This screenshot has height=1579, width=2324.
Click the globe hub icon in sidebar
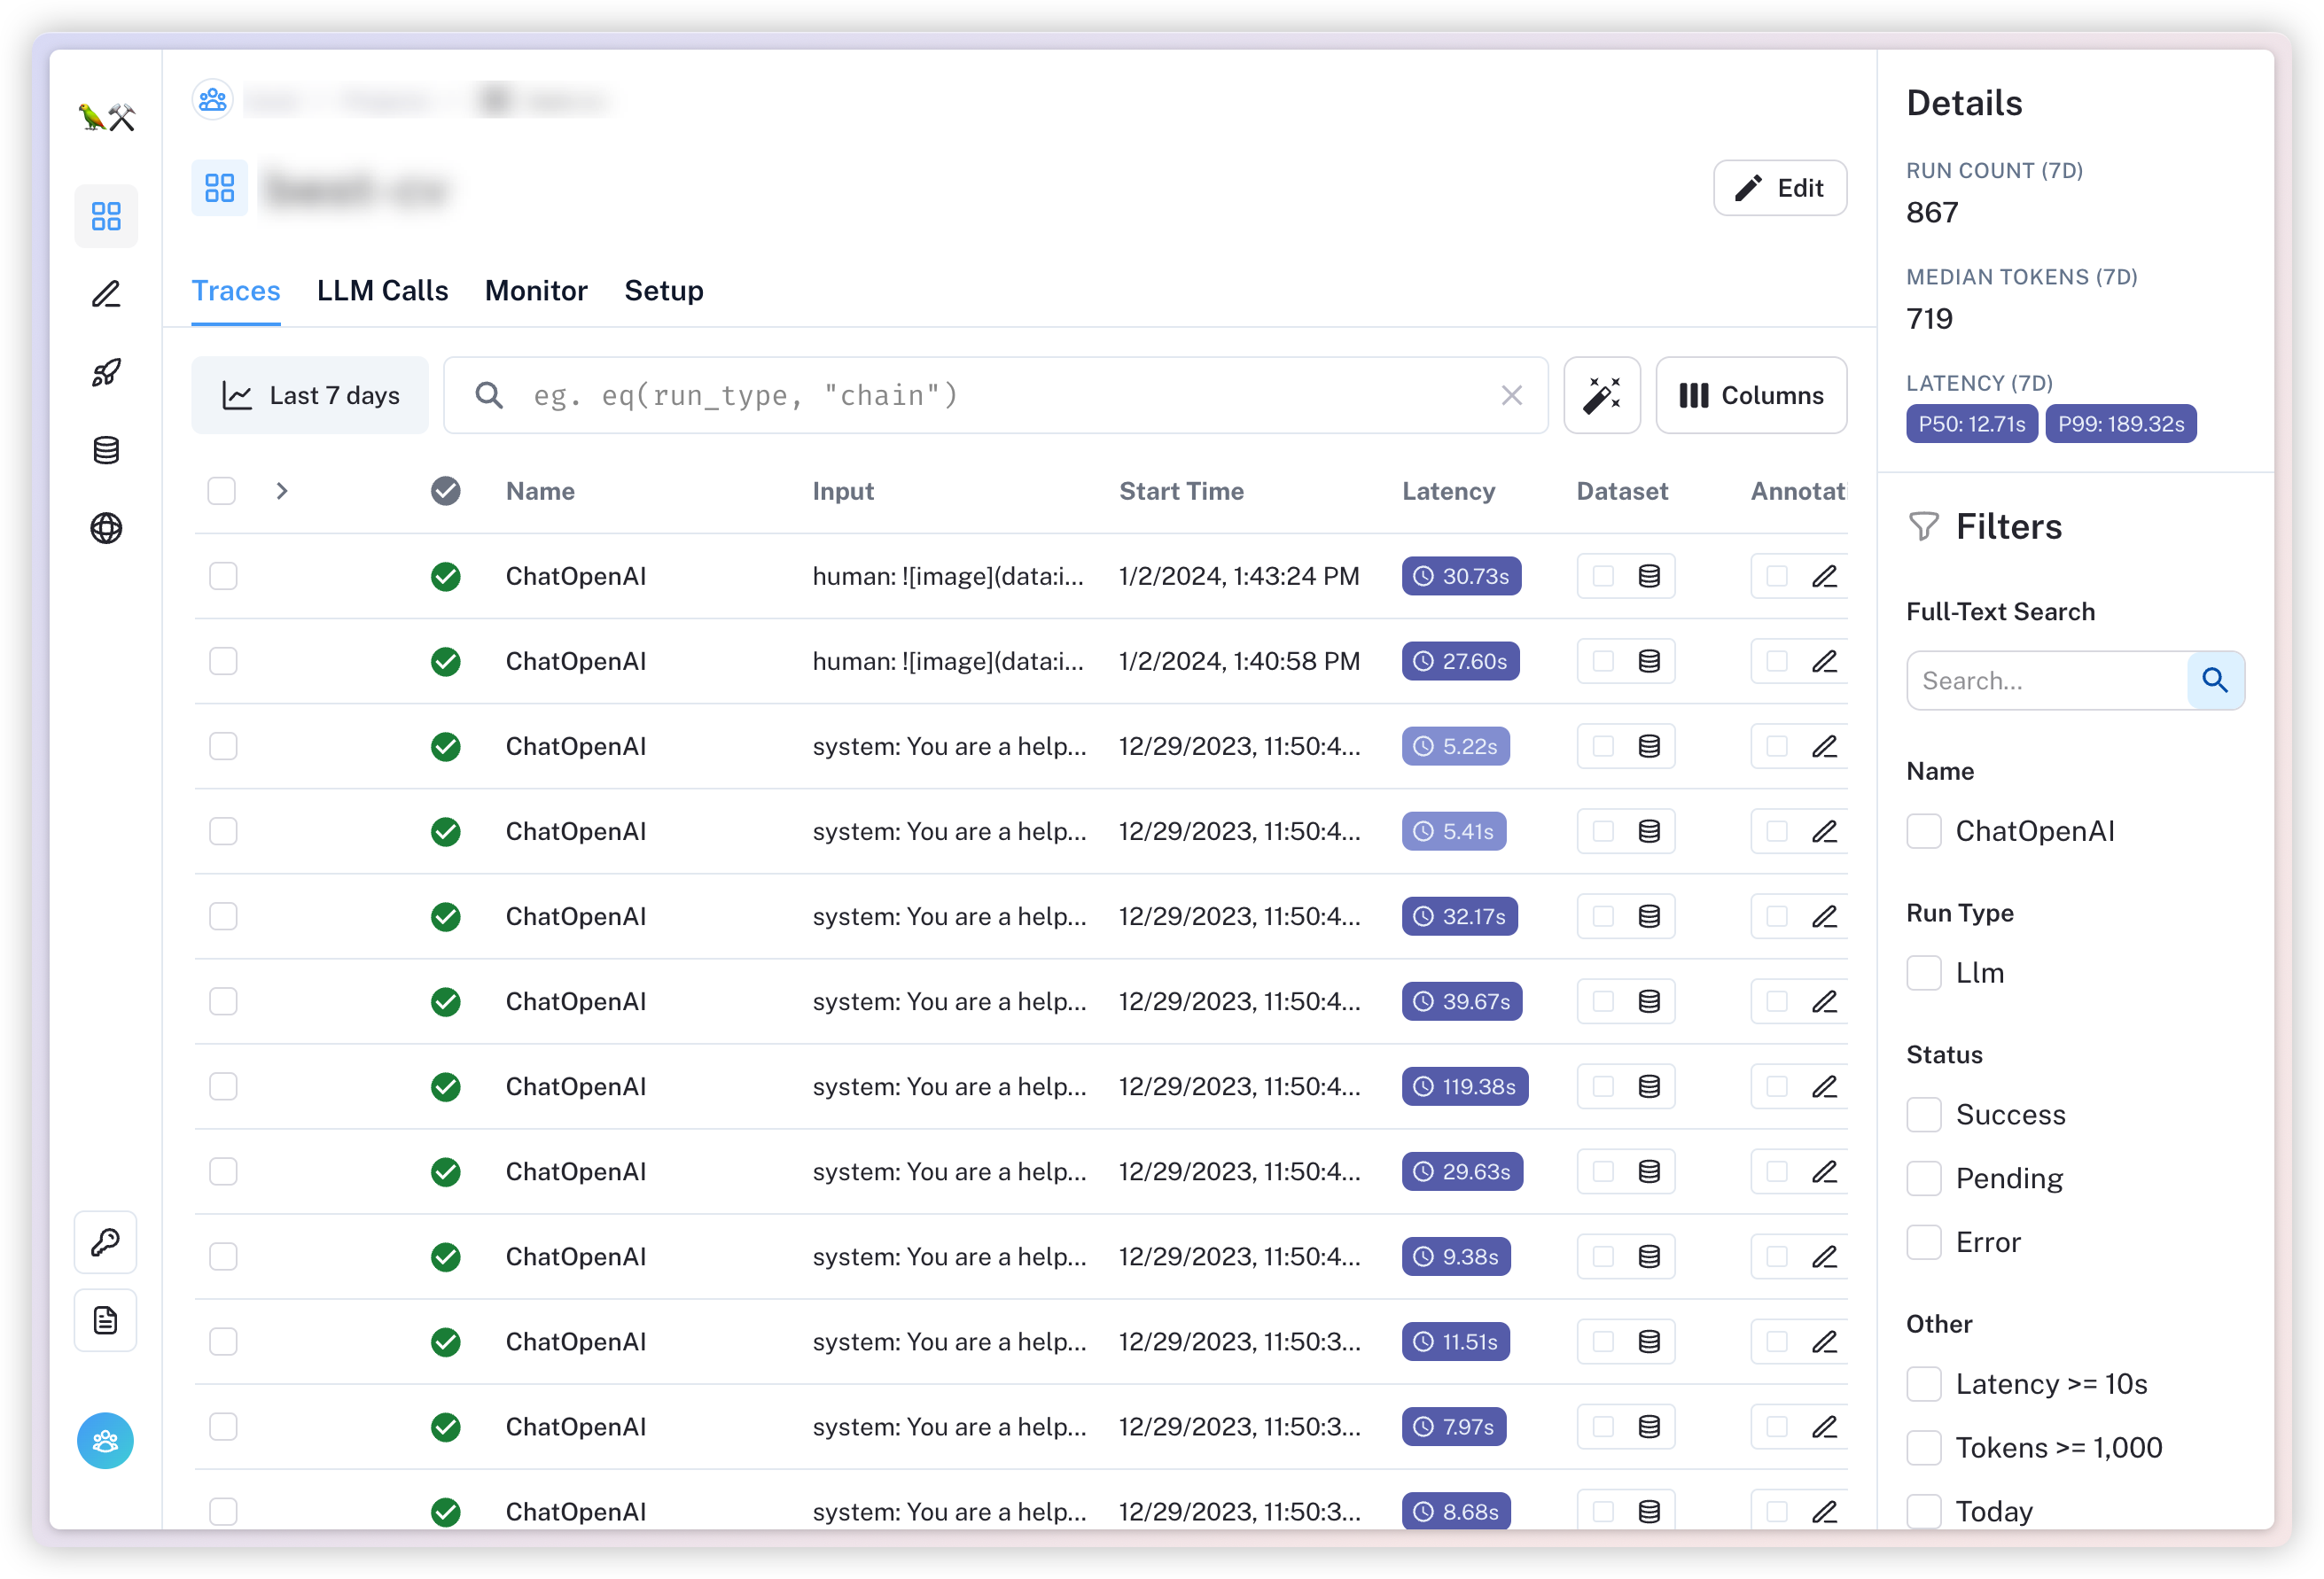(106, 528)
